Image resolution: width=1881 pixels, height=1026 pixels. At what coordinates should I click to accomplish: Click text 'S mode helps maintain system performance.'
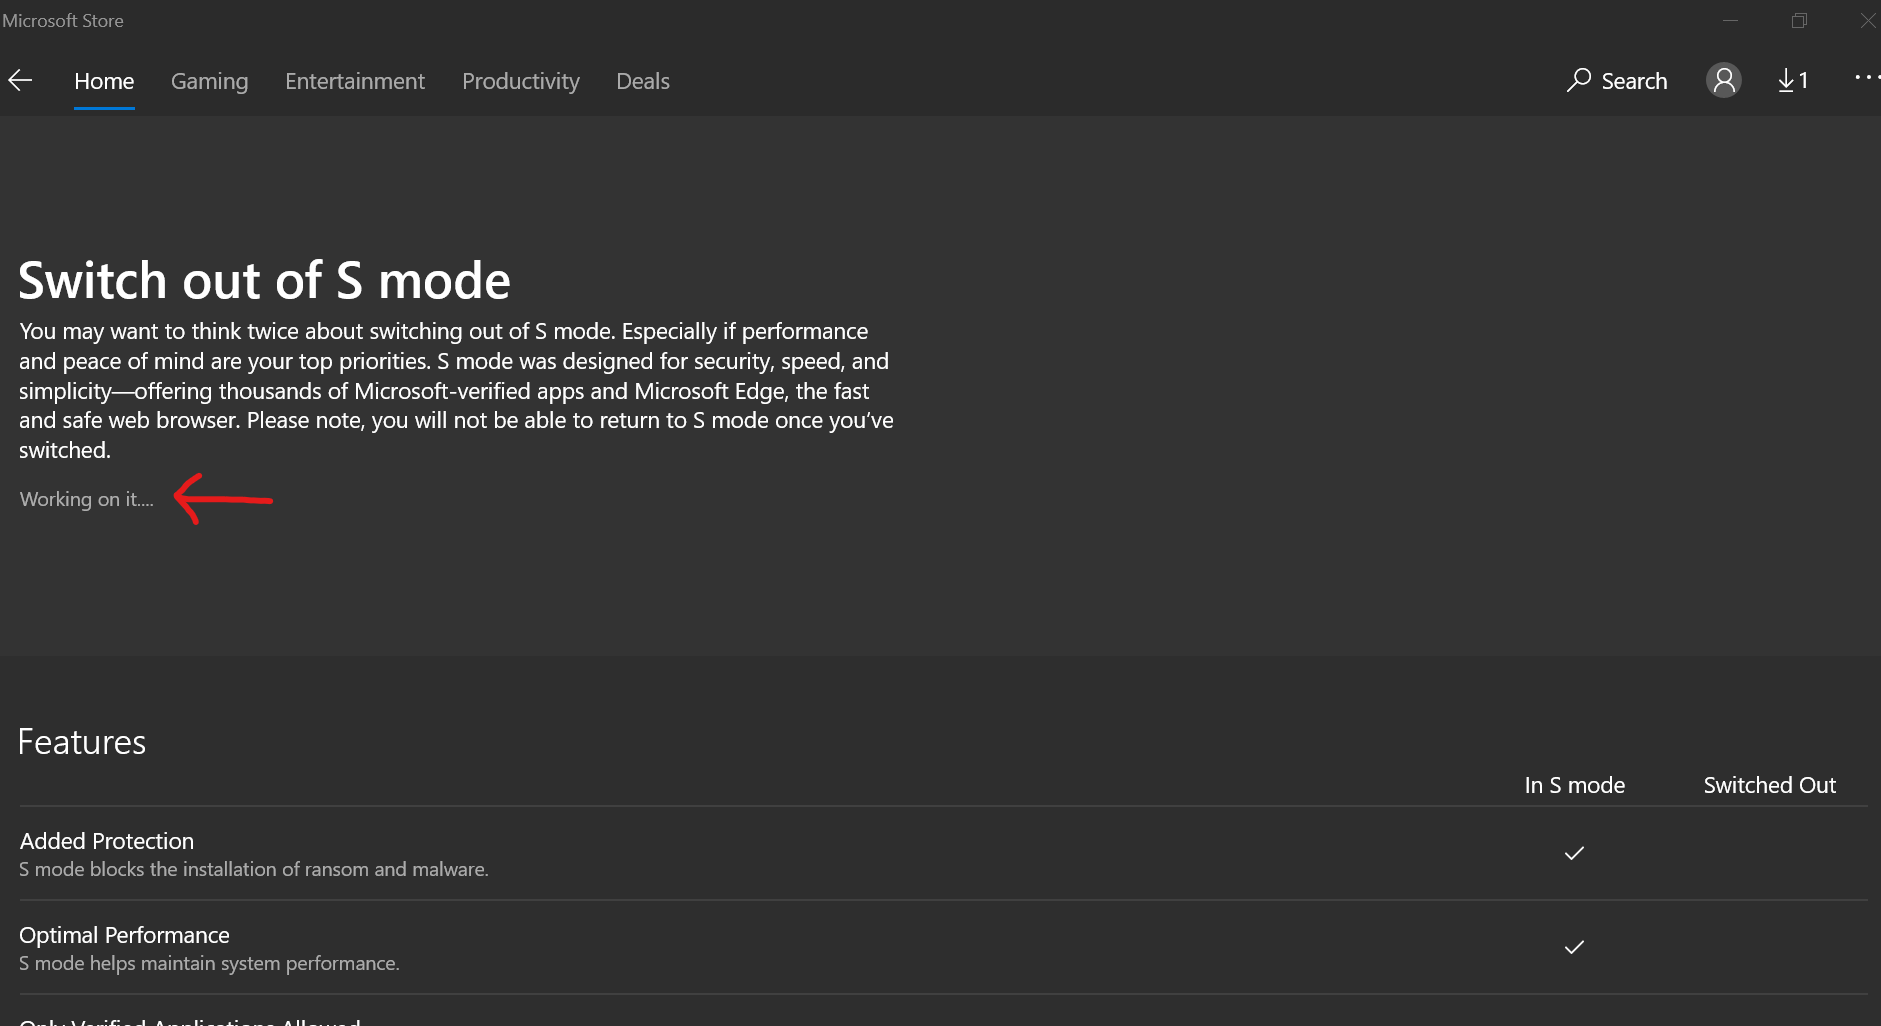209,963
